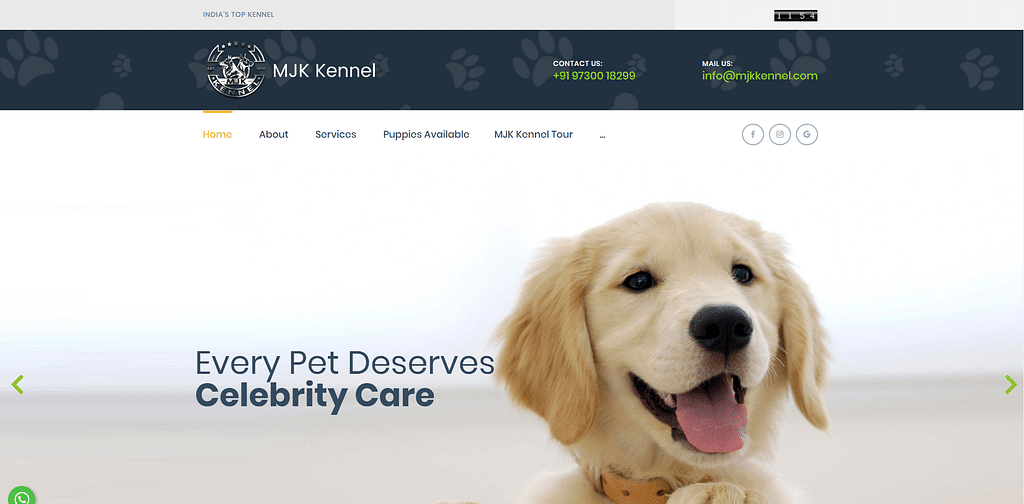Go to previous slide with left arrow
This screenshot has width=1024, height=504.
click(18, 385)
